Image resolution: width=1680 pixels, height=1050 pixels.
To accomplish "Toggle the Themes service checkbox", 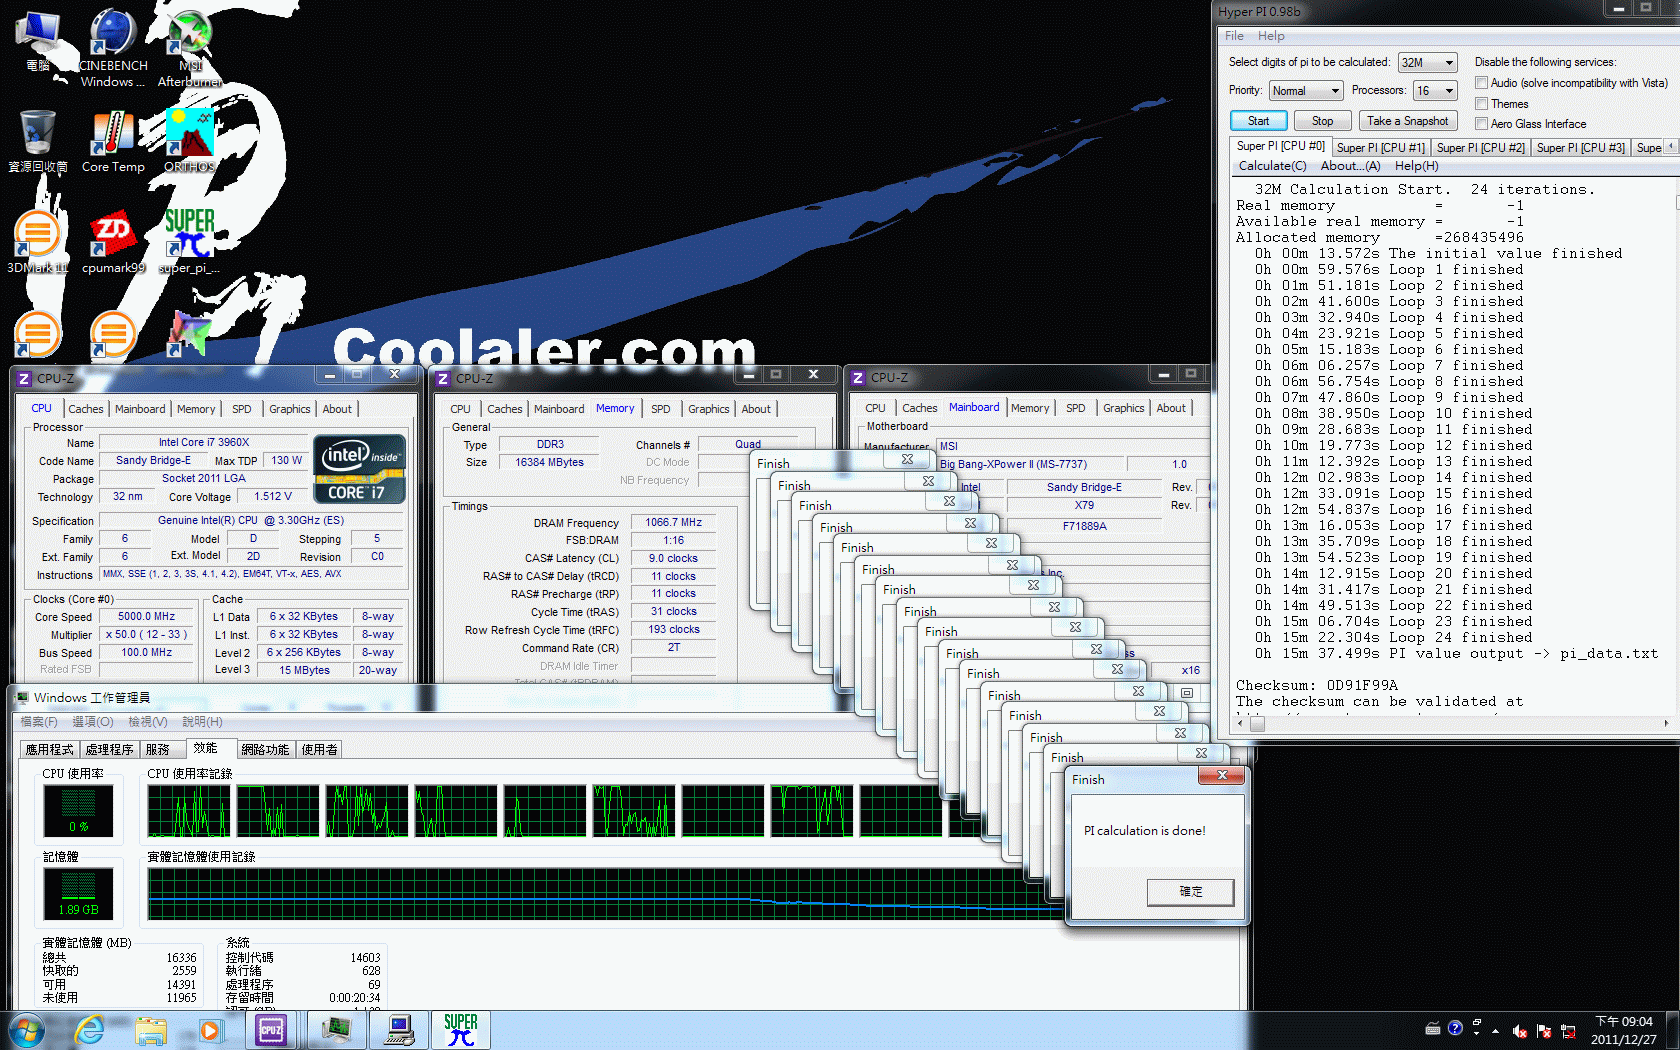I will pyautogui.click(x=1482, y=104).
